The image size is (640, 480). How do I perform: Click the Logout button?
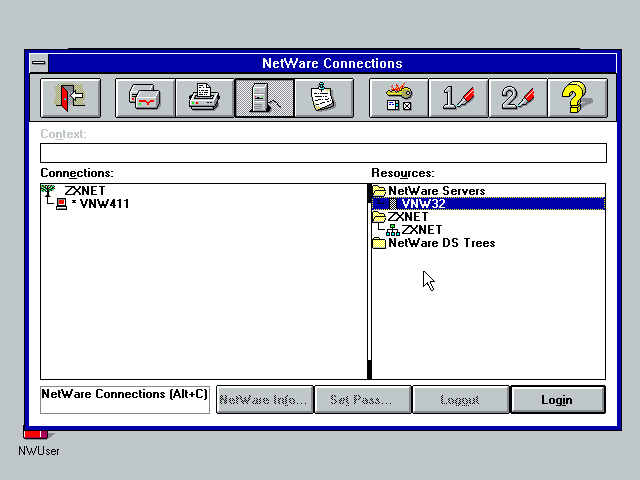click(460, 400)
